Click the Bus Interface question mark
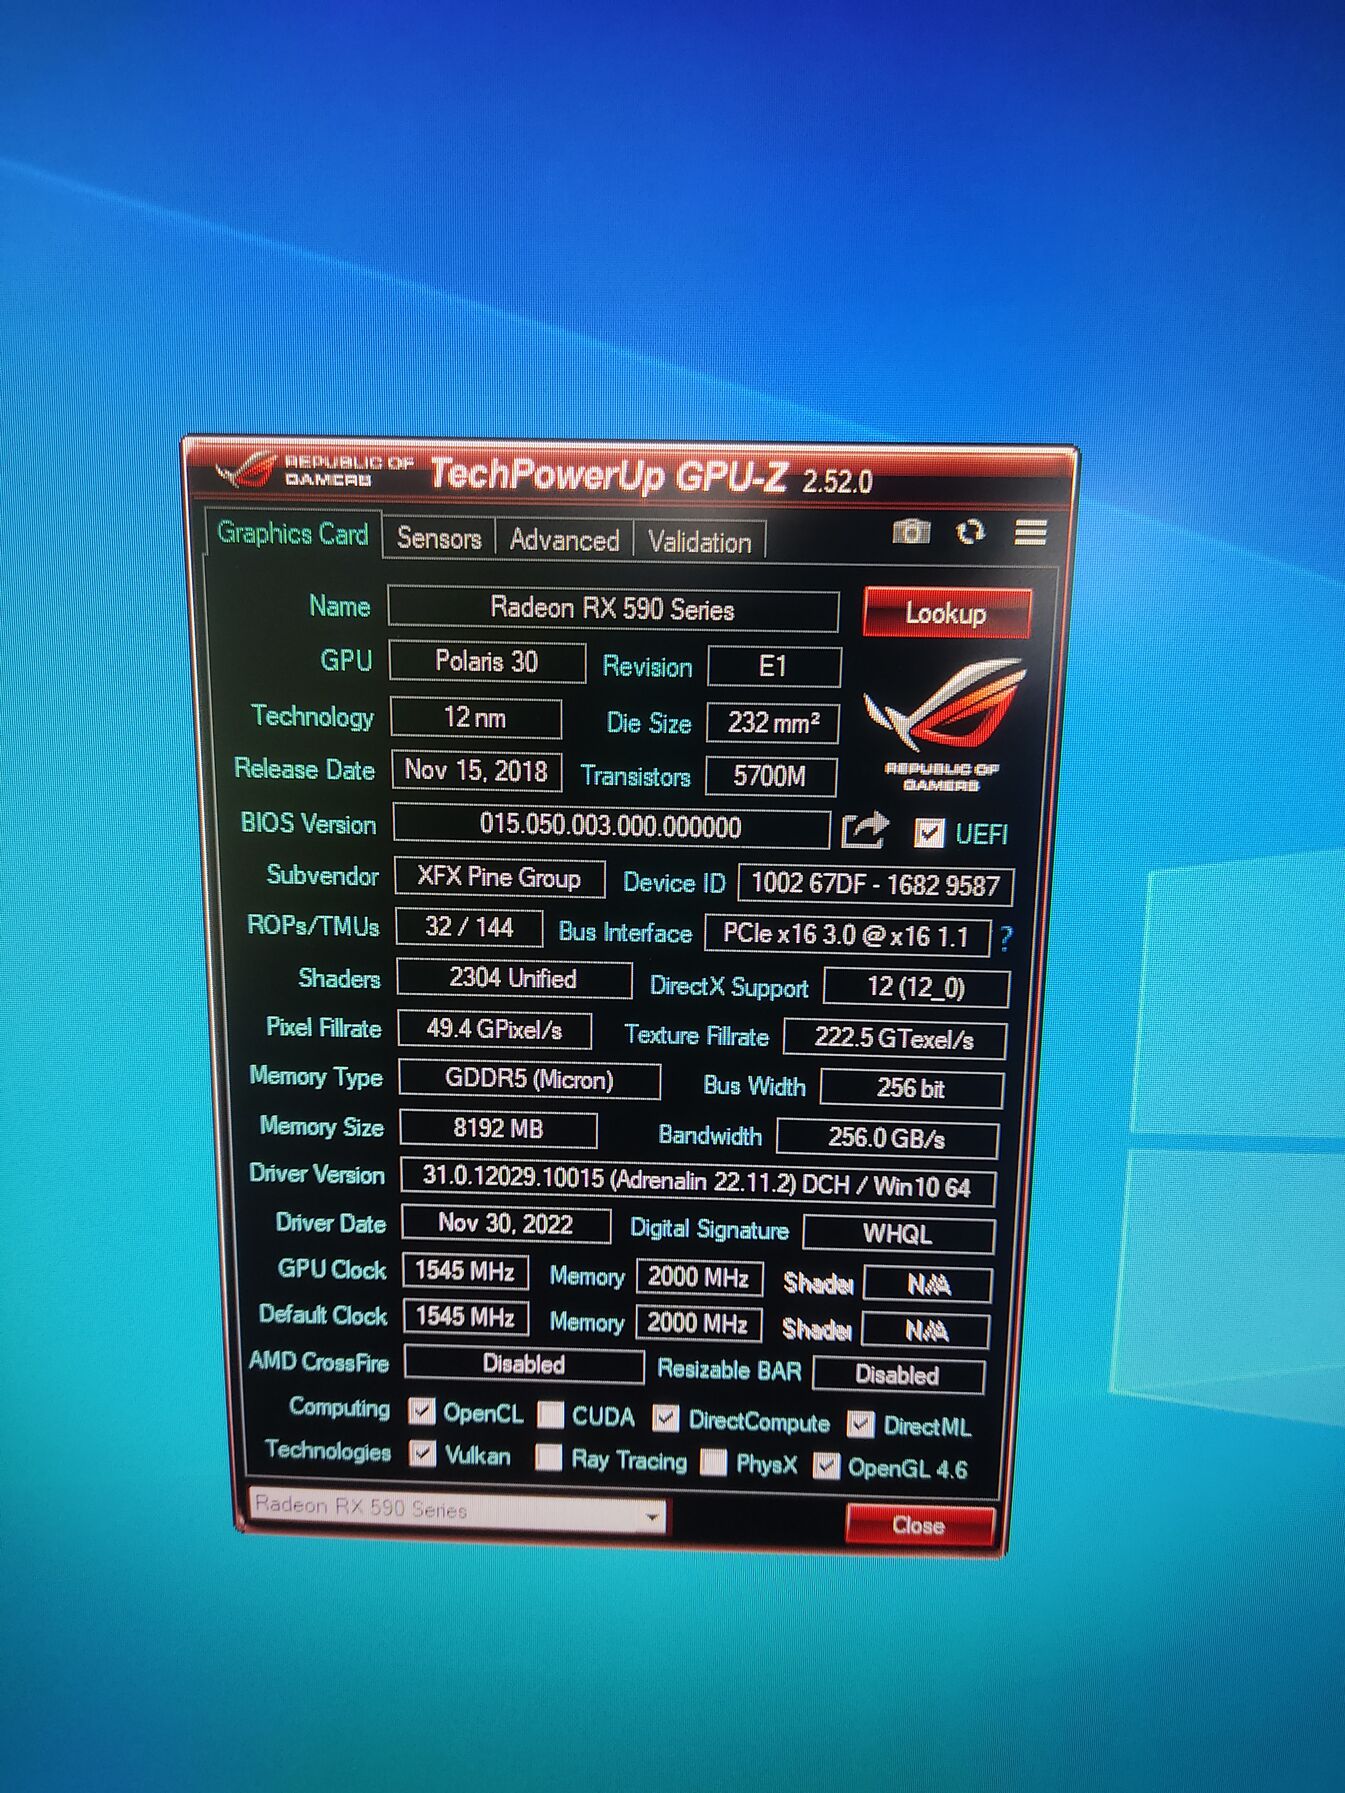Screen dimensions: 1345x1793 1005,938
